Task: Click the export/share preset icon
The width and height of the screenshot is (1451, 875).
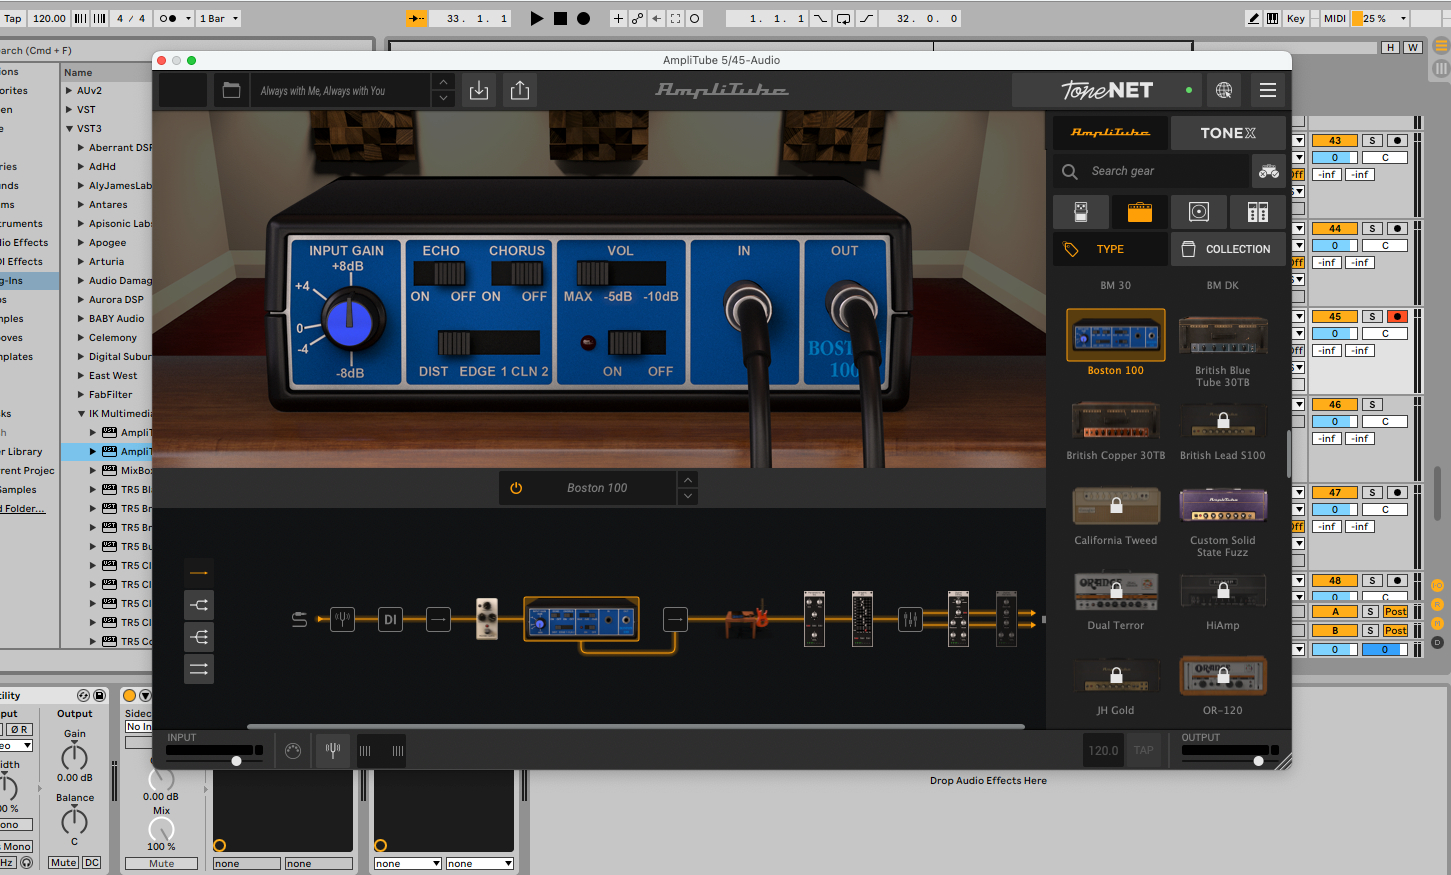Action: 520,90
